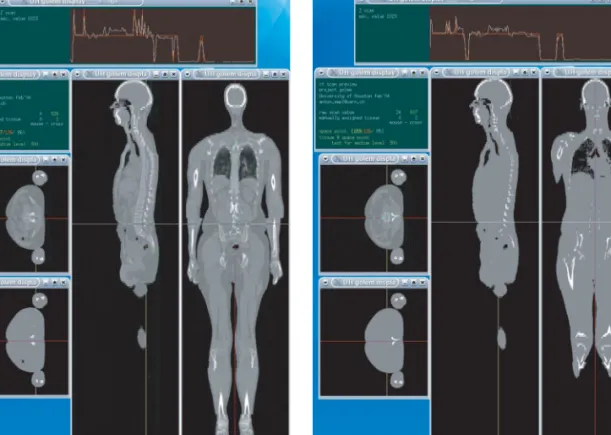Close lower axial slice window, left screenshot
This screenshot has width=611, height=435.
[x=64, y=282]
